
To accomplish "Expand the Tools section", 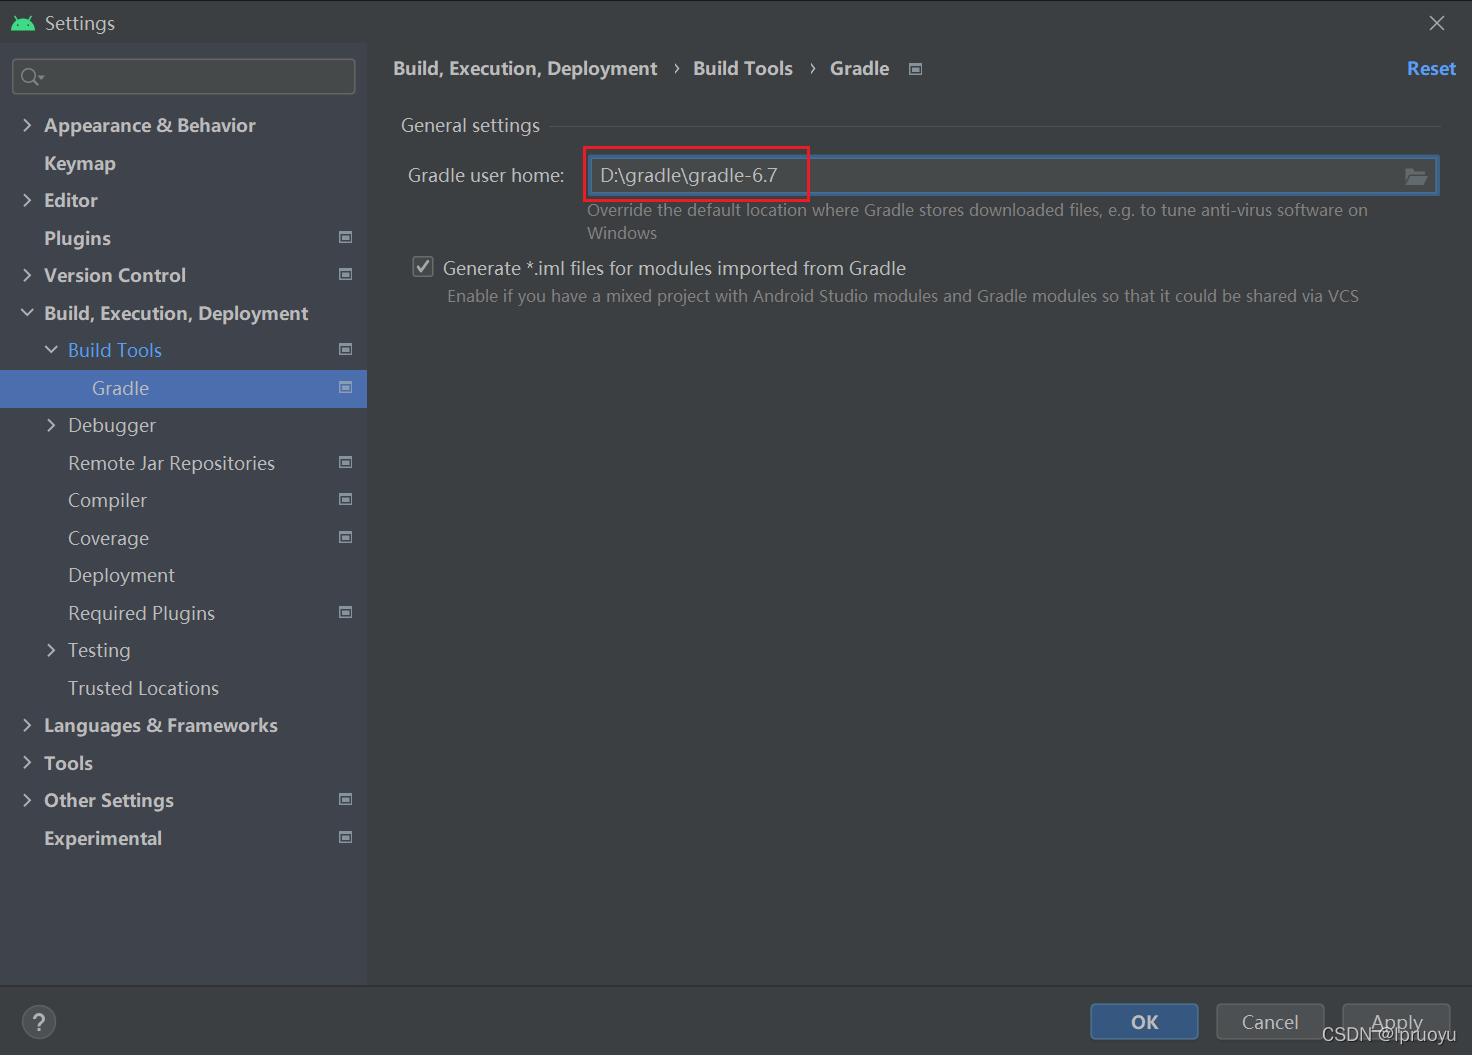I will 27,763.
